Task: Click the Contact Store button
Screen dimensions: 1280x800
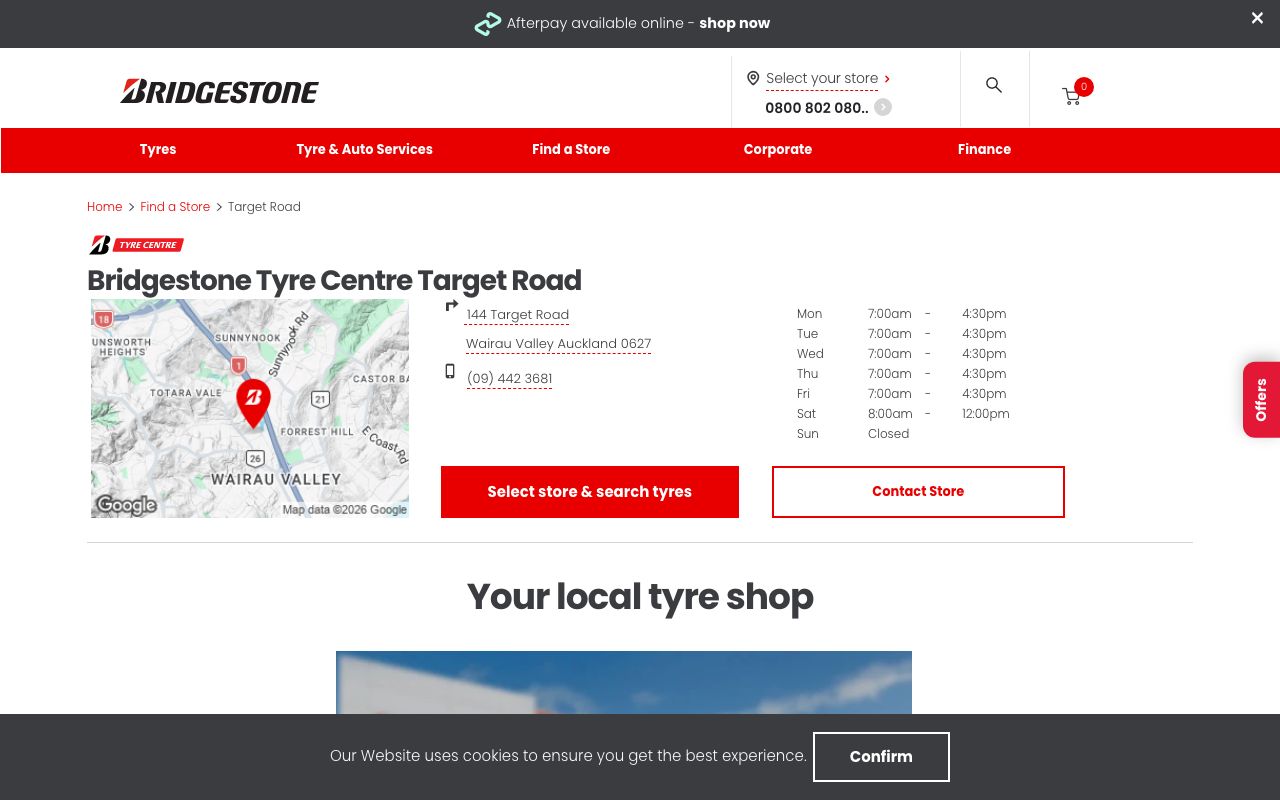Action: [918, 492]
